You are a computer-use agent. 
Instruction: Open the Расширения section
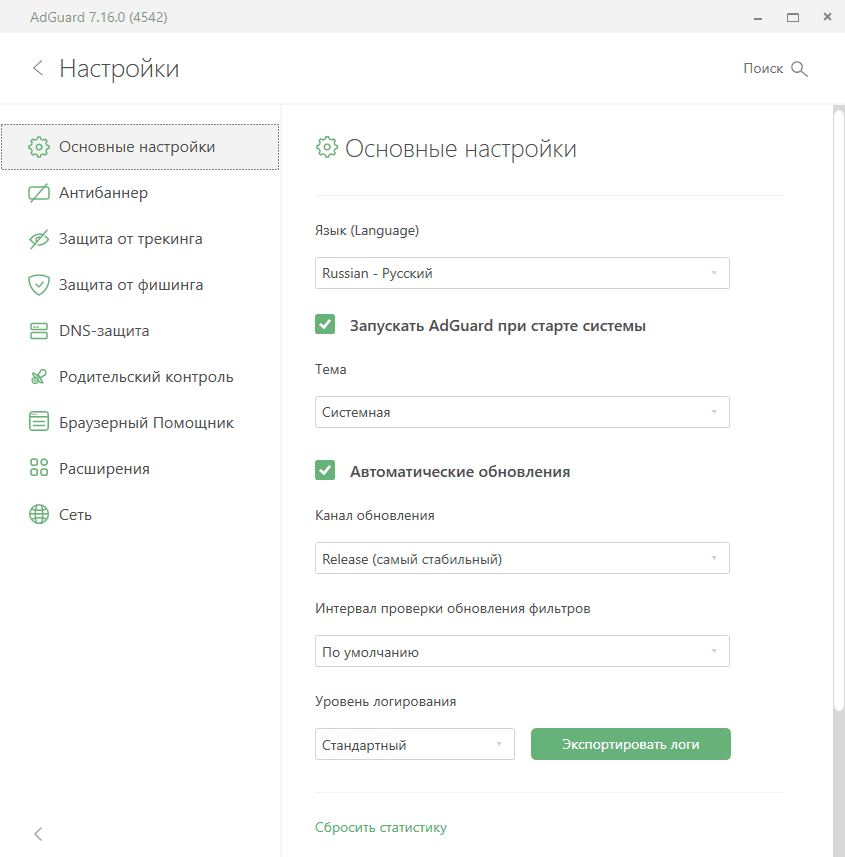click(140, 468)
